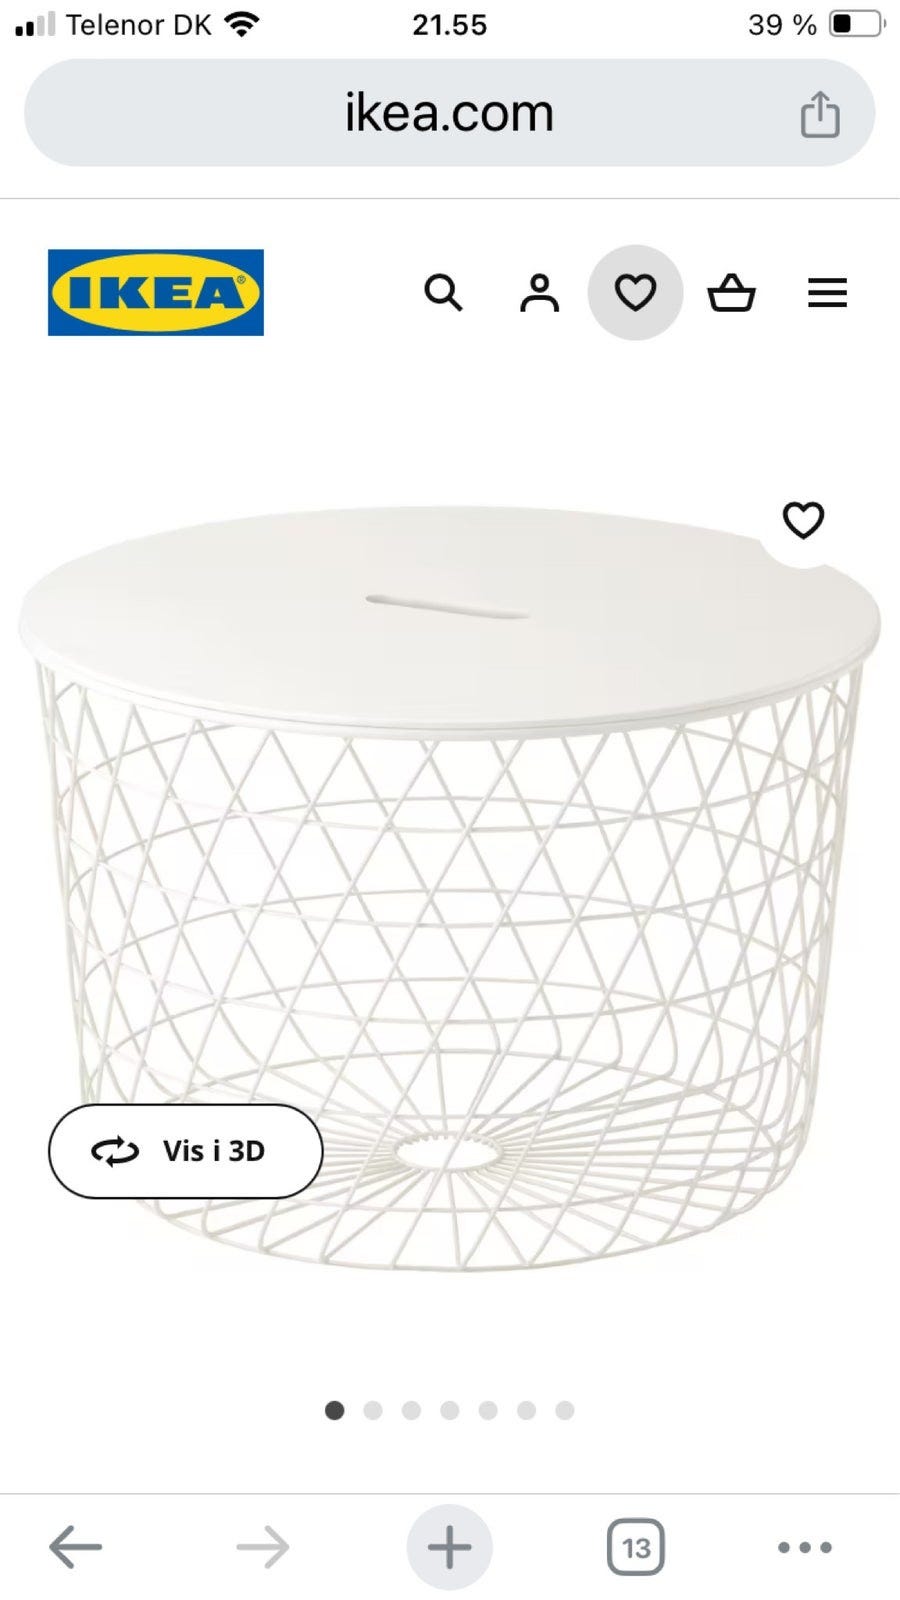Navigate back with left arrow
This screenshot has width=900, height=1600.
(76, 1547)
